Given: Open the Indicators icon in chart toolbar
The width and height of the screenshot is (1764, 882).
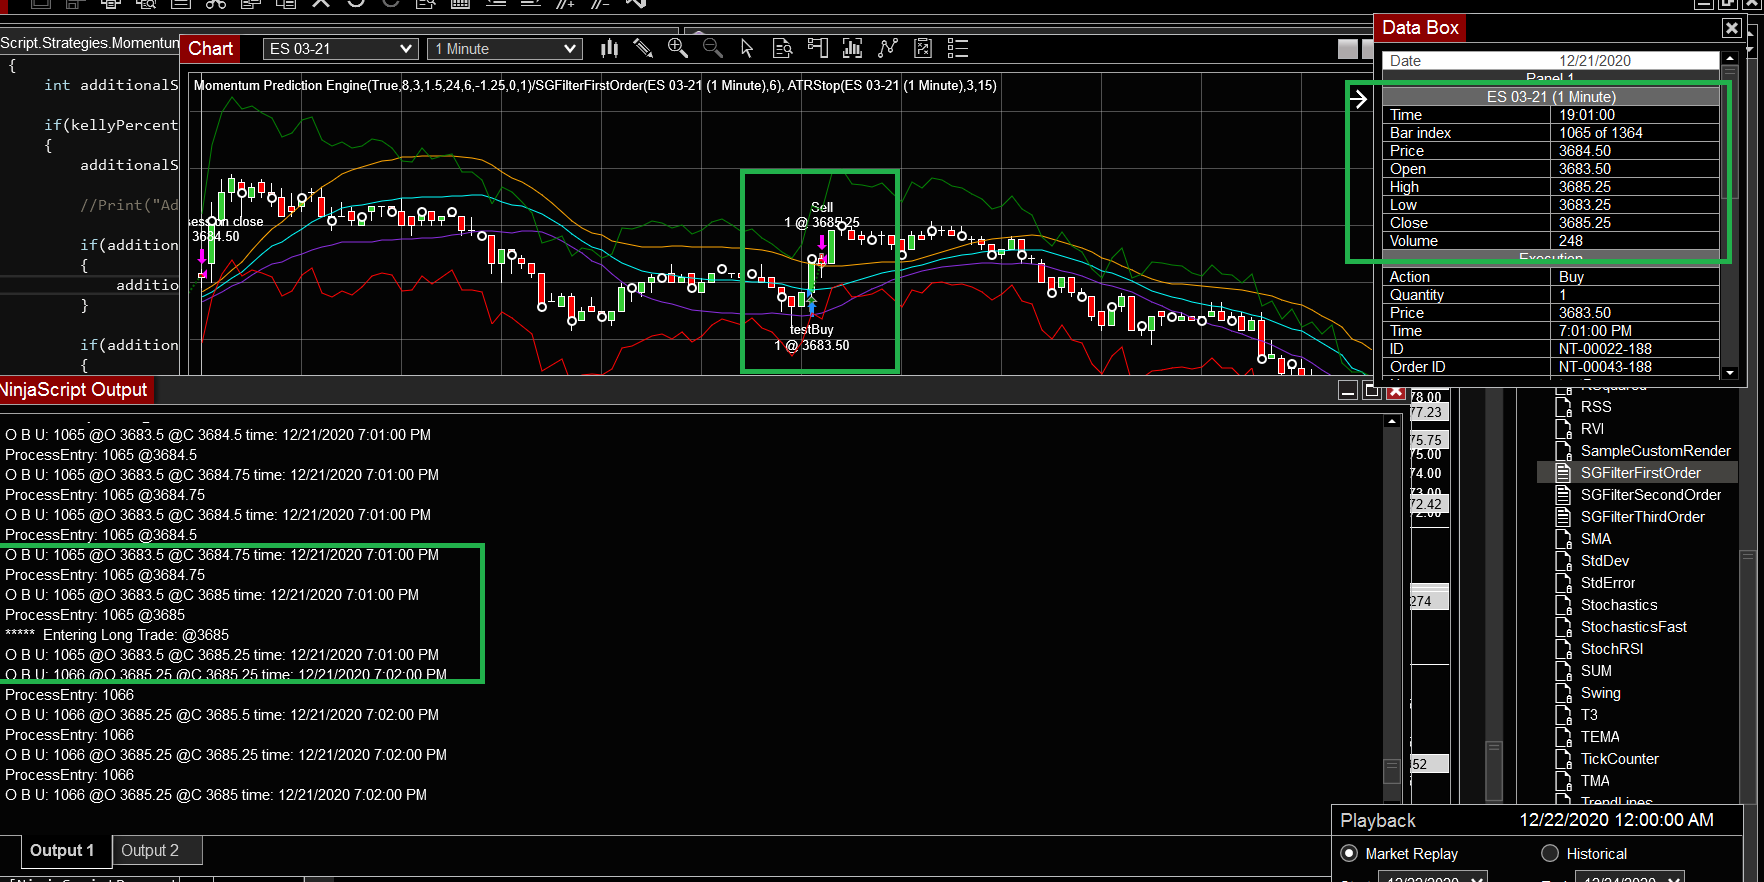Looking at the screenshot, I should pos(853,48).
